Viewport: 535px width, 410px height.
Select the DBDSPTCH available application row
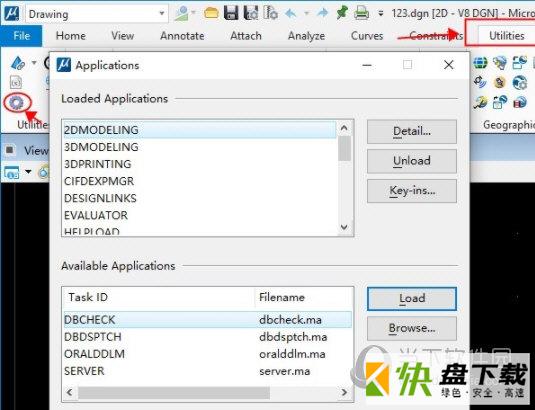(207, 337)
